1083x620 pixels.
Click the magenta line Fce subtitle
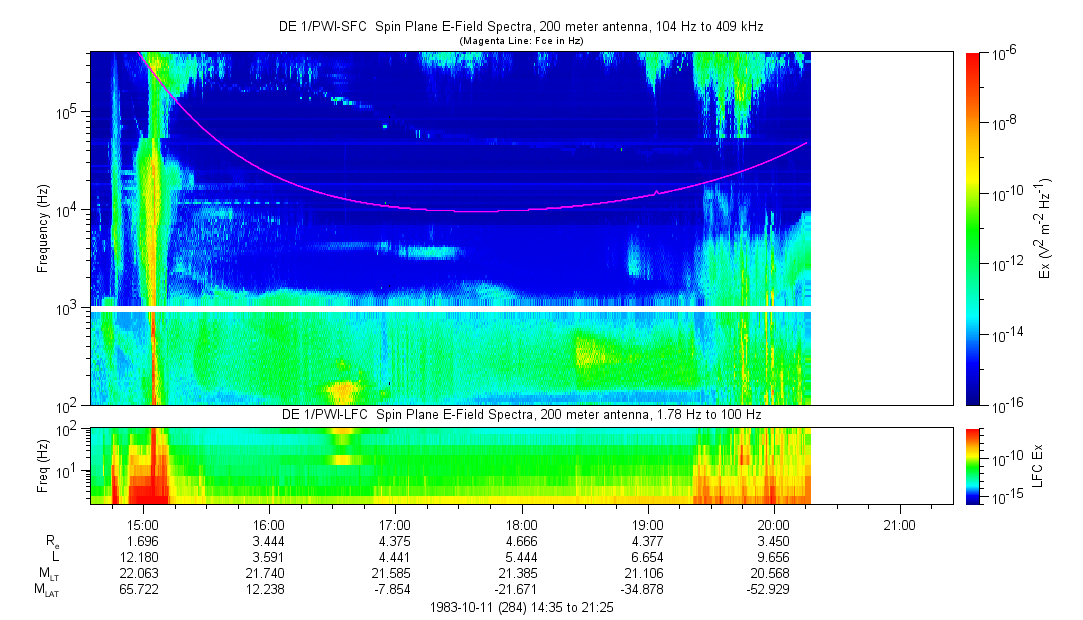[520, 40]
